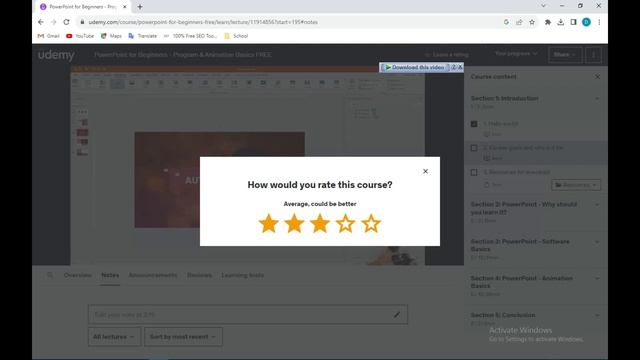Switch to the Reviews tab
640x360 pixels.
point(199,275)
